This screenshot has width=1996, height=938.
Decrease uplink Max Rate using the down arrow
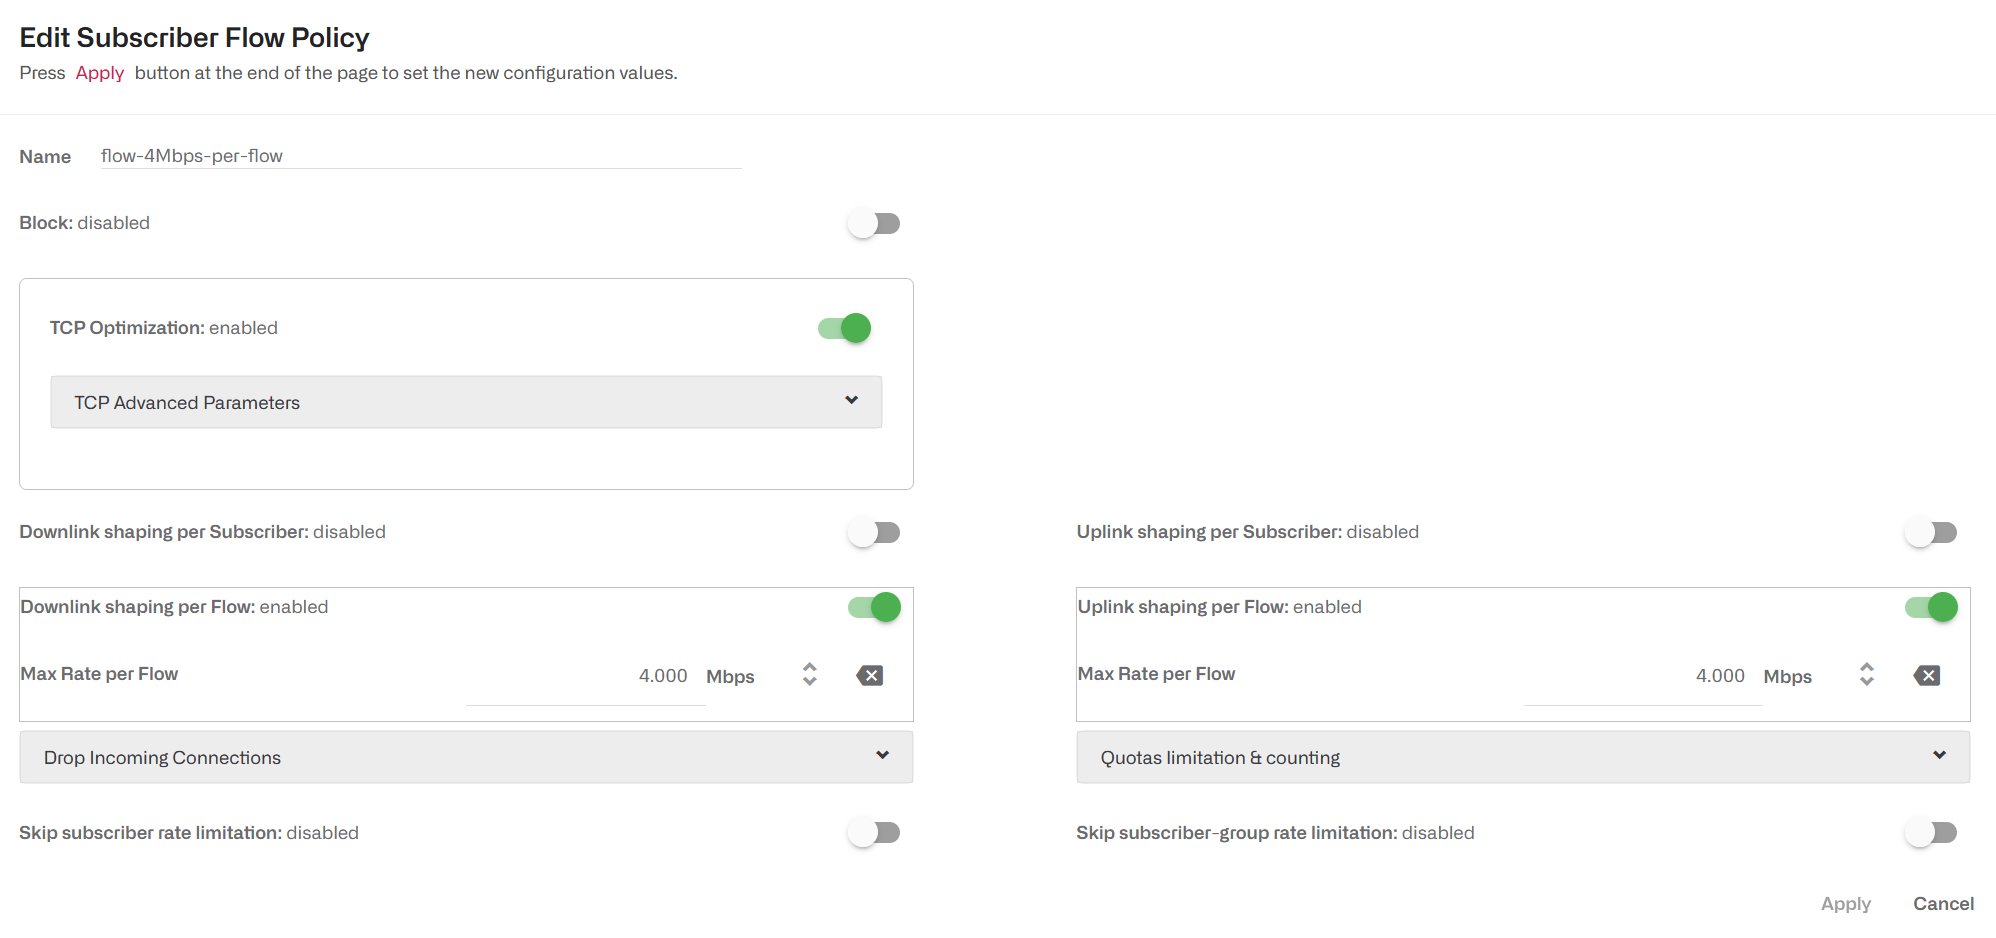(x=1866, y=683)
